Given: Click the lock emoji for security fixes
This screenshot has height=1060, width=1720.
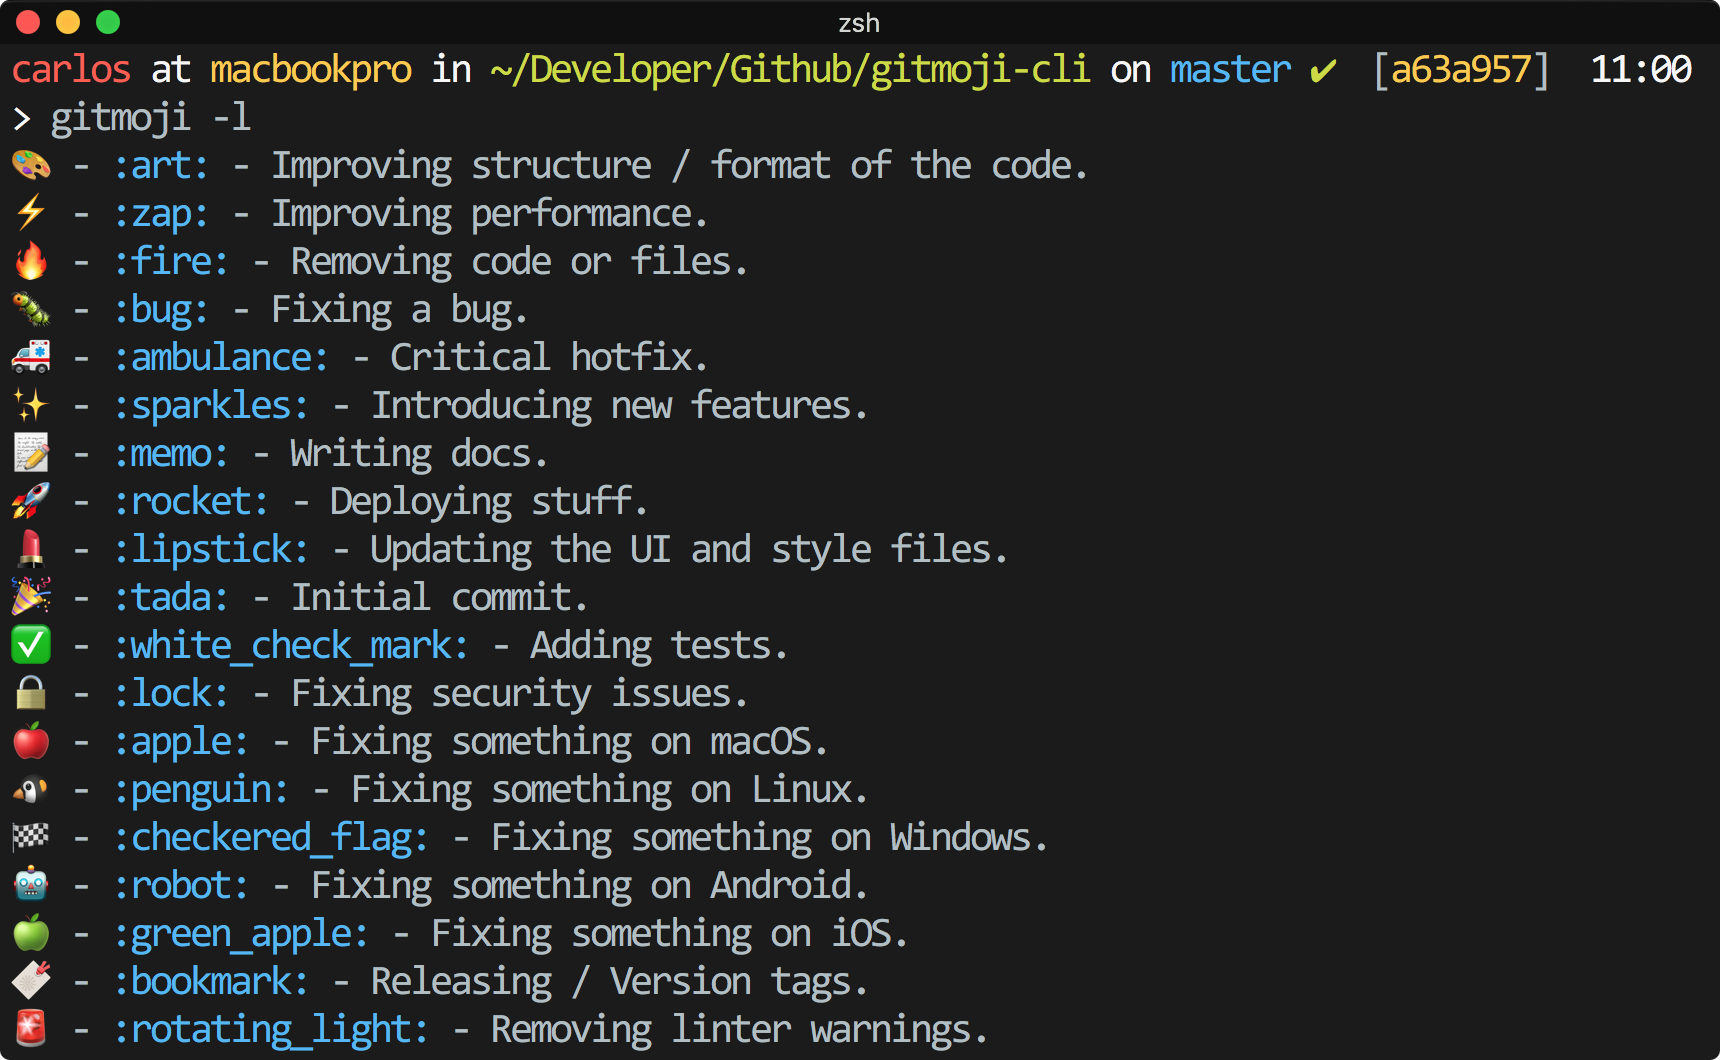Looking at the screenshot, I should click(x=30, y=692).
